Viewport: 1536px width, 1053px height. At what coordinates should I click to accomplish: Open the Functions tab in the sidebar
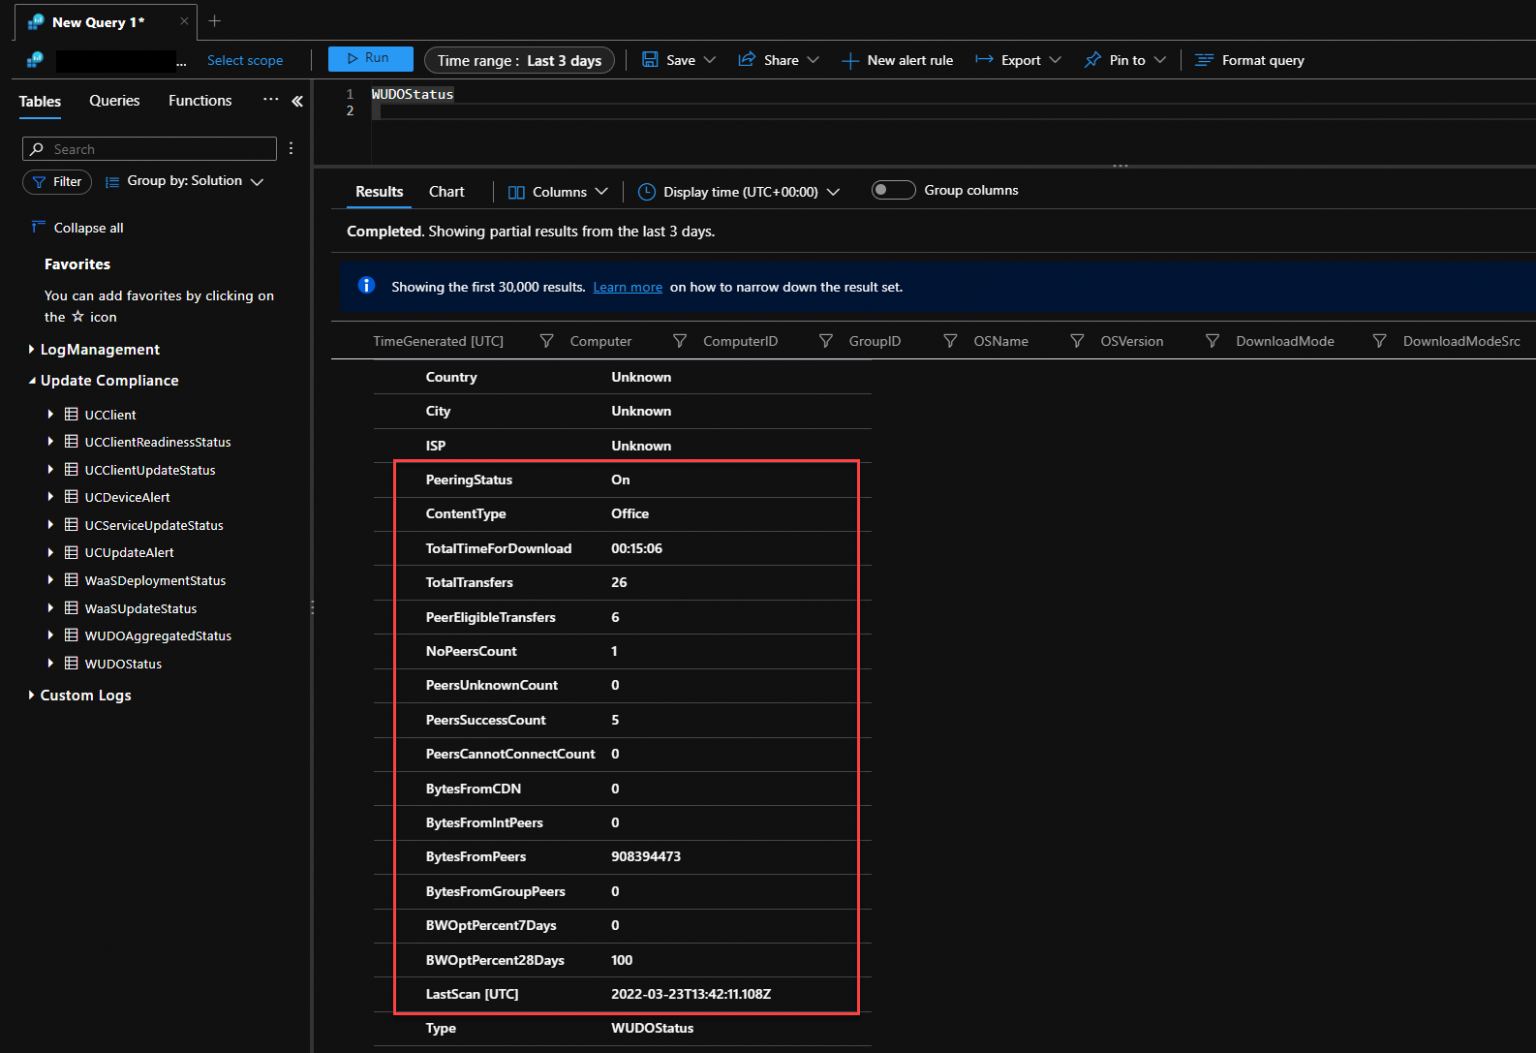pyautogui.click(x=199, y=100)
